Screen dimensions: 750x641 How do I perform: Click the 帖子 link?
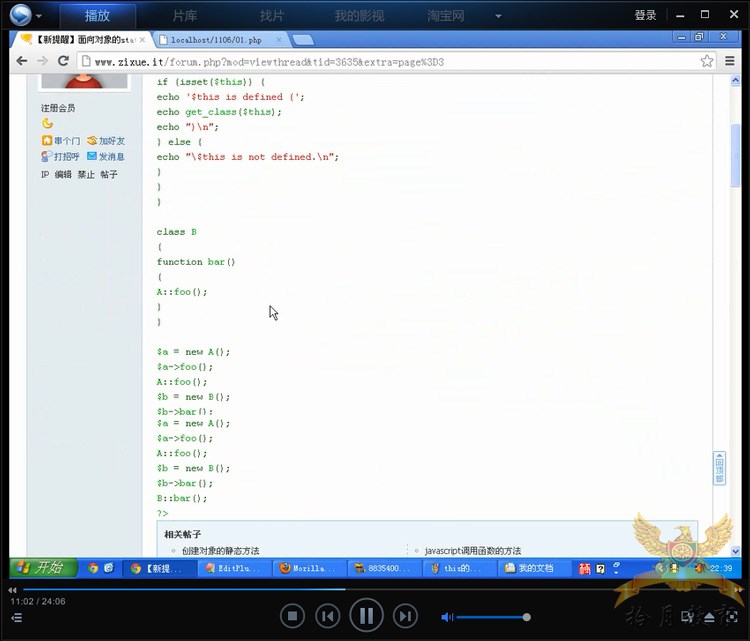point(109,175)
